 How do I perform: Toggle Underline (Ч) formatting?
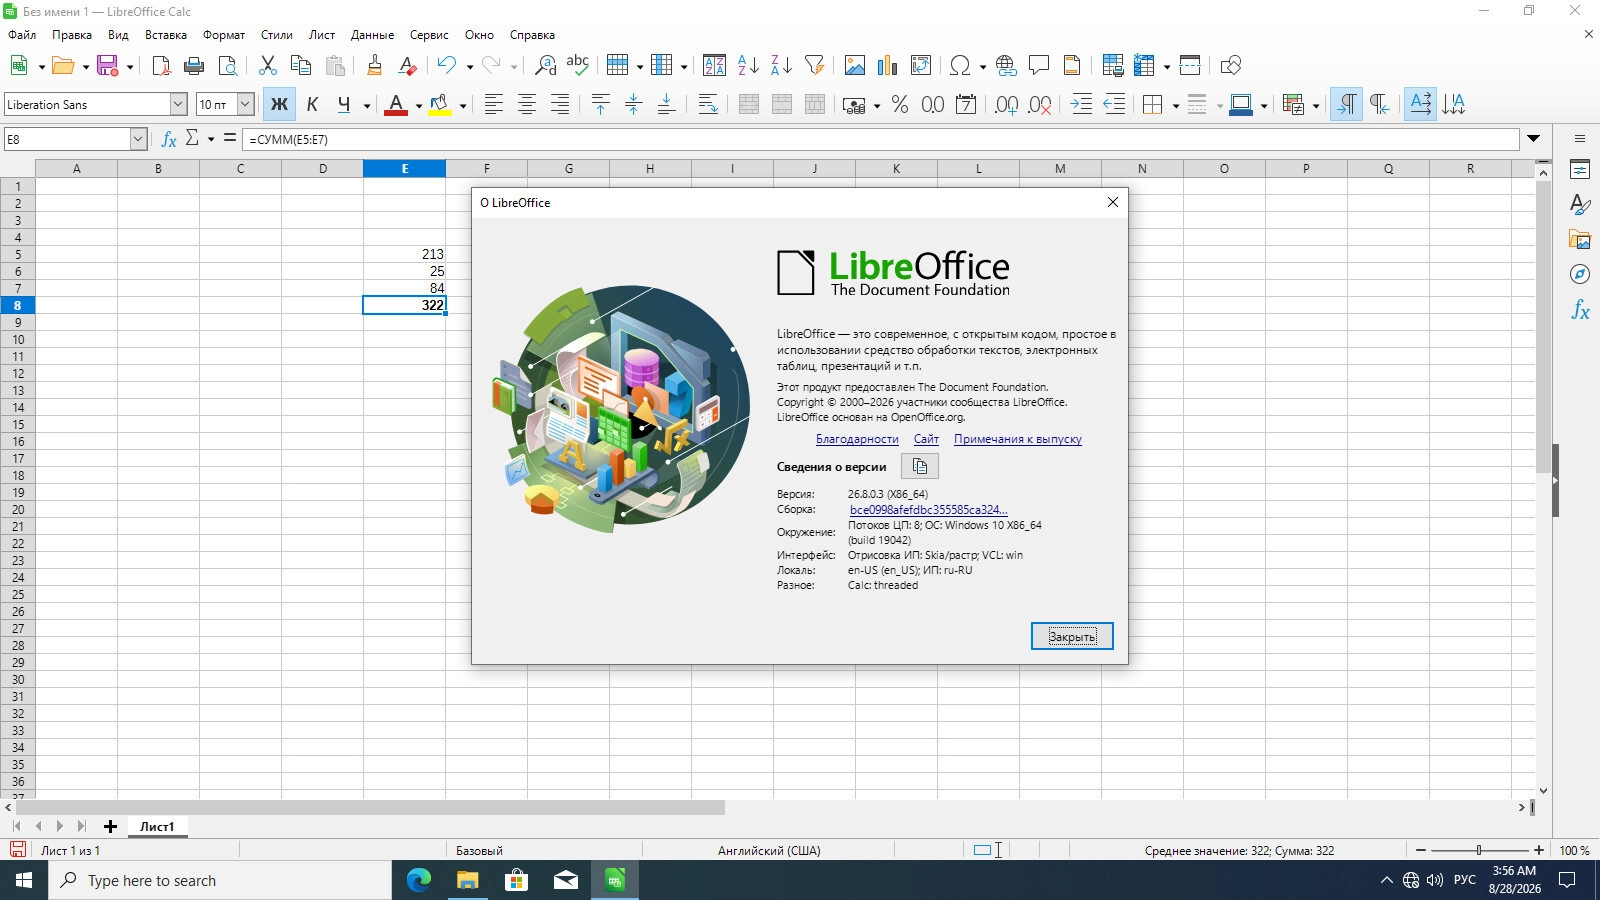[x=344, y=105]
